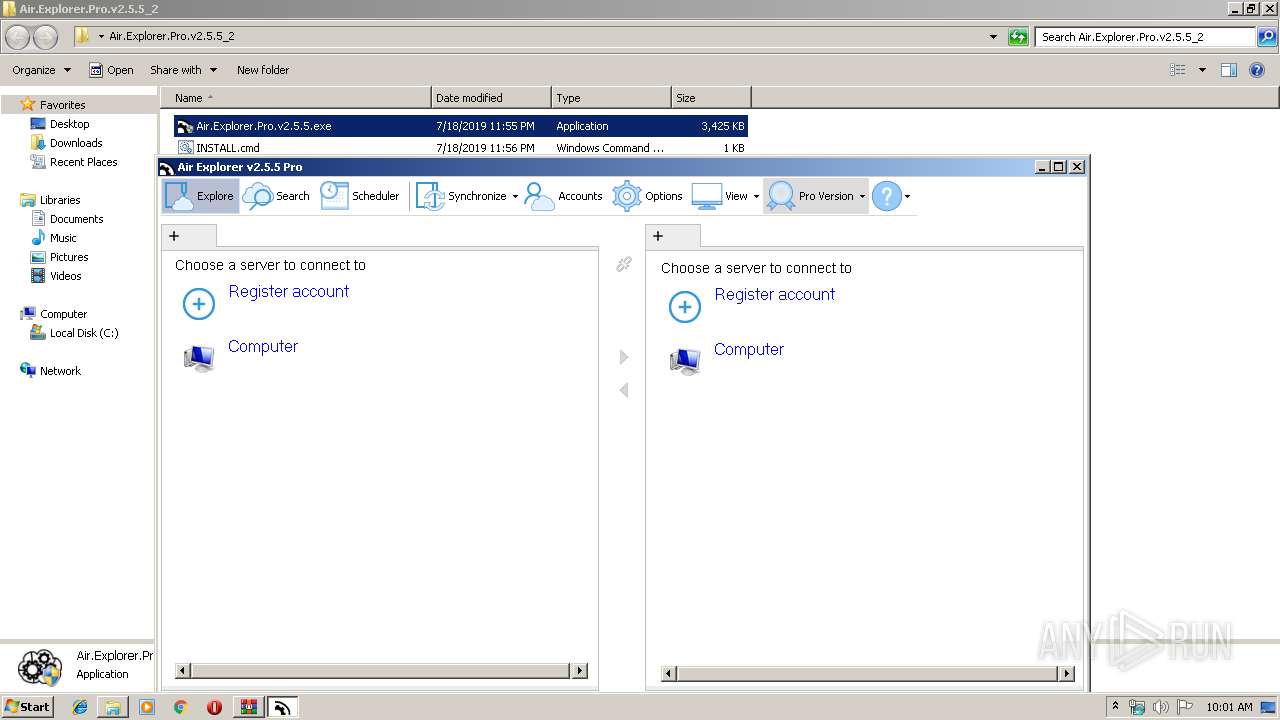Launch Internet Explorer from taskbar

click(80, 707)
